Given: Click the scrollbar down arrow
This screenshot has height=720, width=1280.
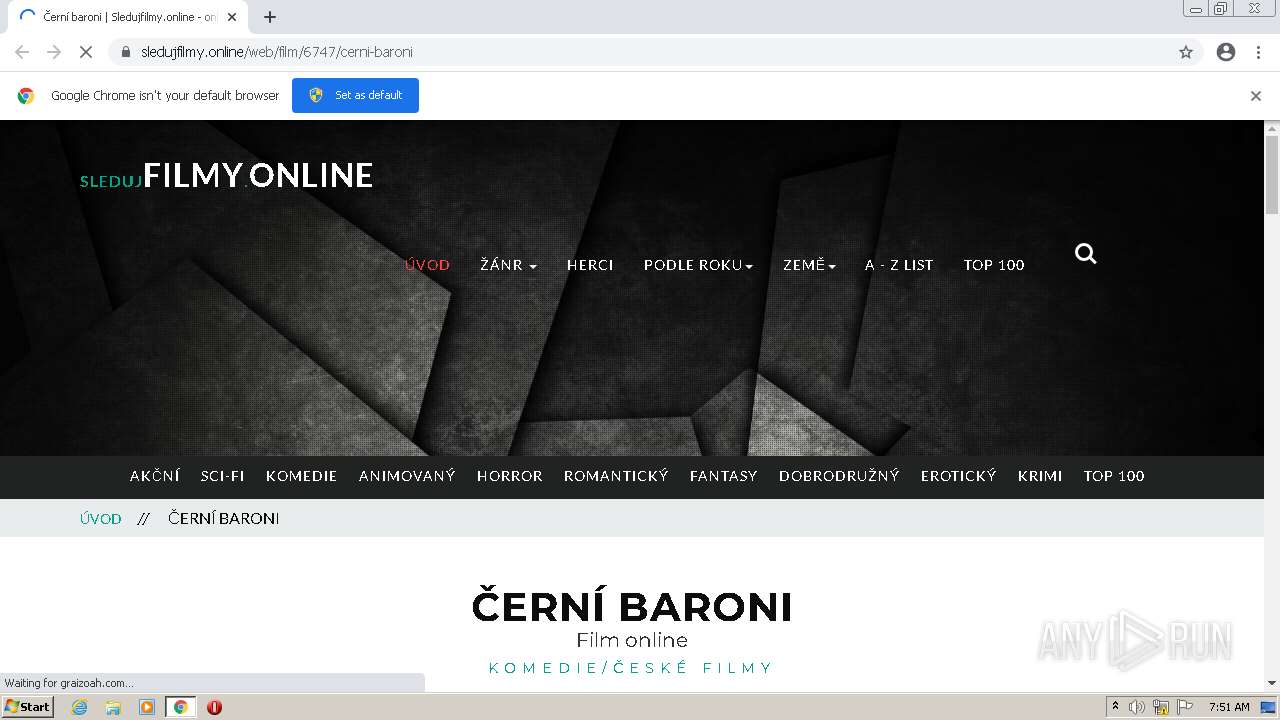Looking at the screenshot, I should click(x=1272, y=683).
